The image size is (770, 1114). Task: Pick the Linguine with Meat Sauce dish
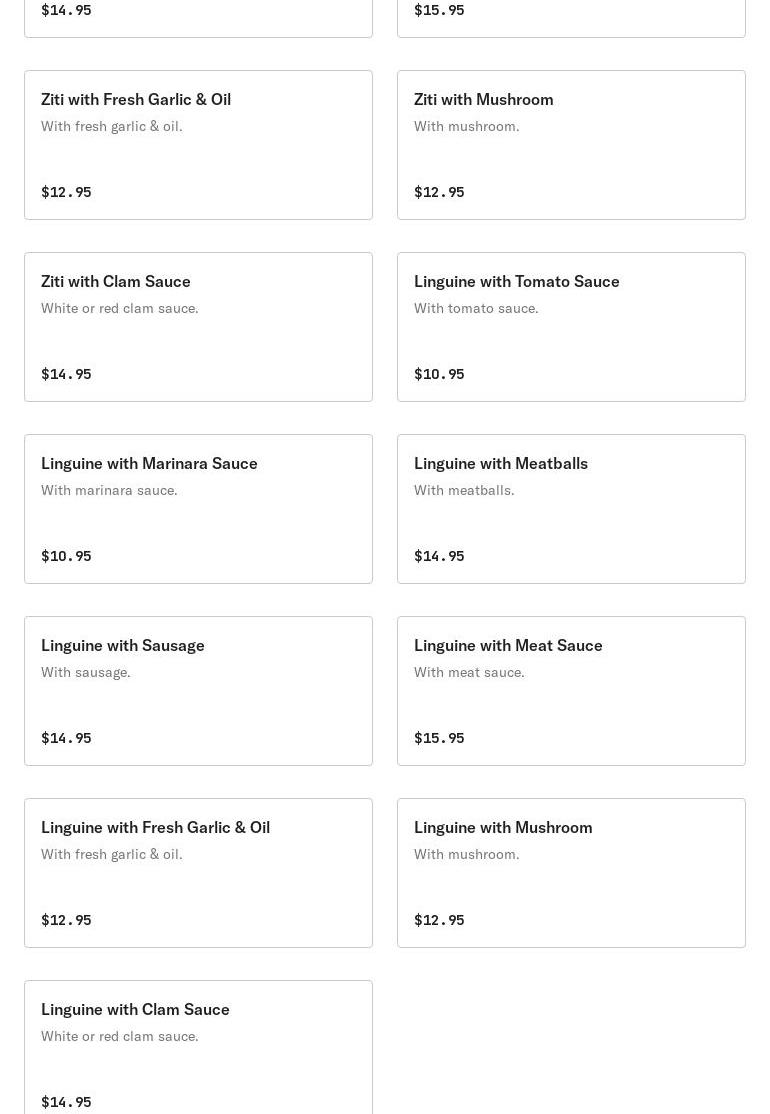[571, 691]
